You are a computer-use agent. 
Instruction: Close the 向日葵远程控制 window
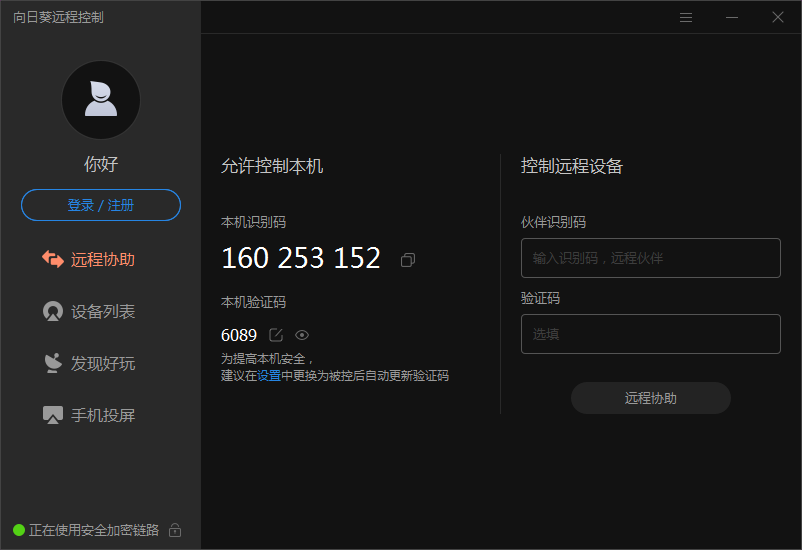coord(778,17)
